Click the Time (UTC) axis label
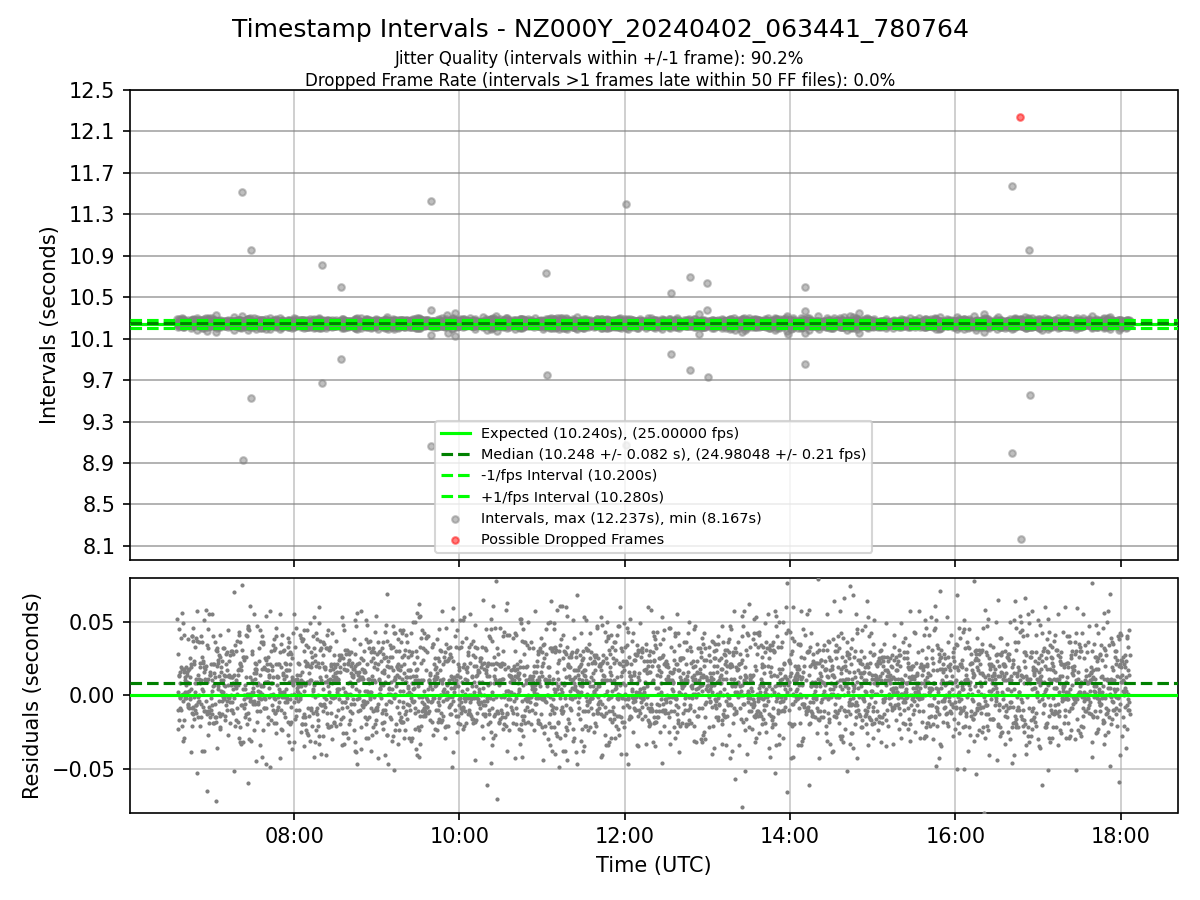Image resolution: width=1200 pixels, height=900 pixels. [653, 865]
